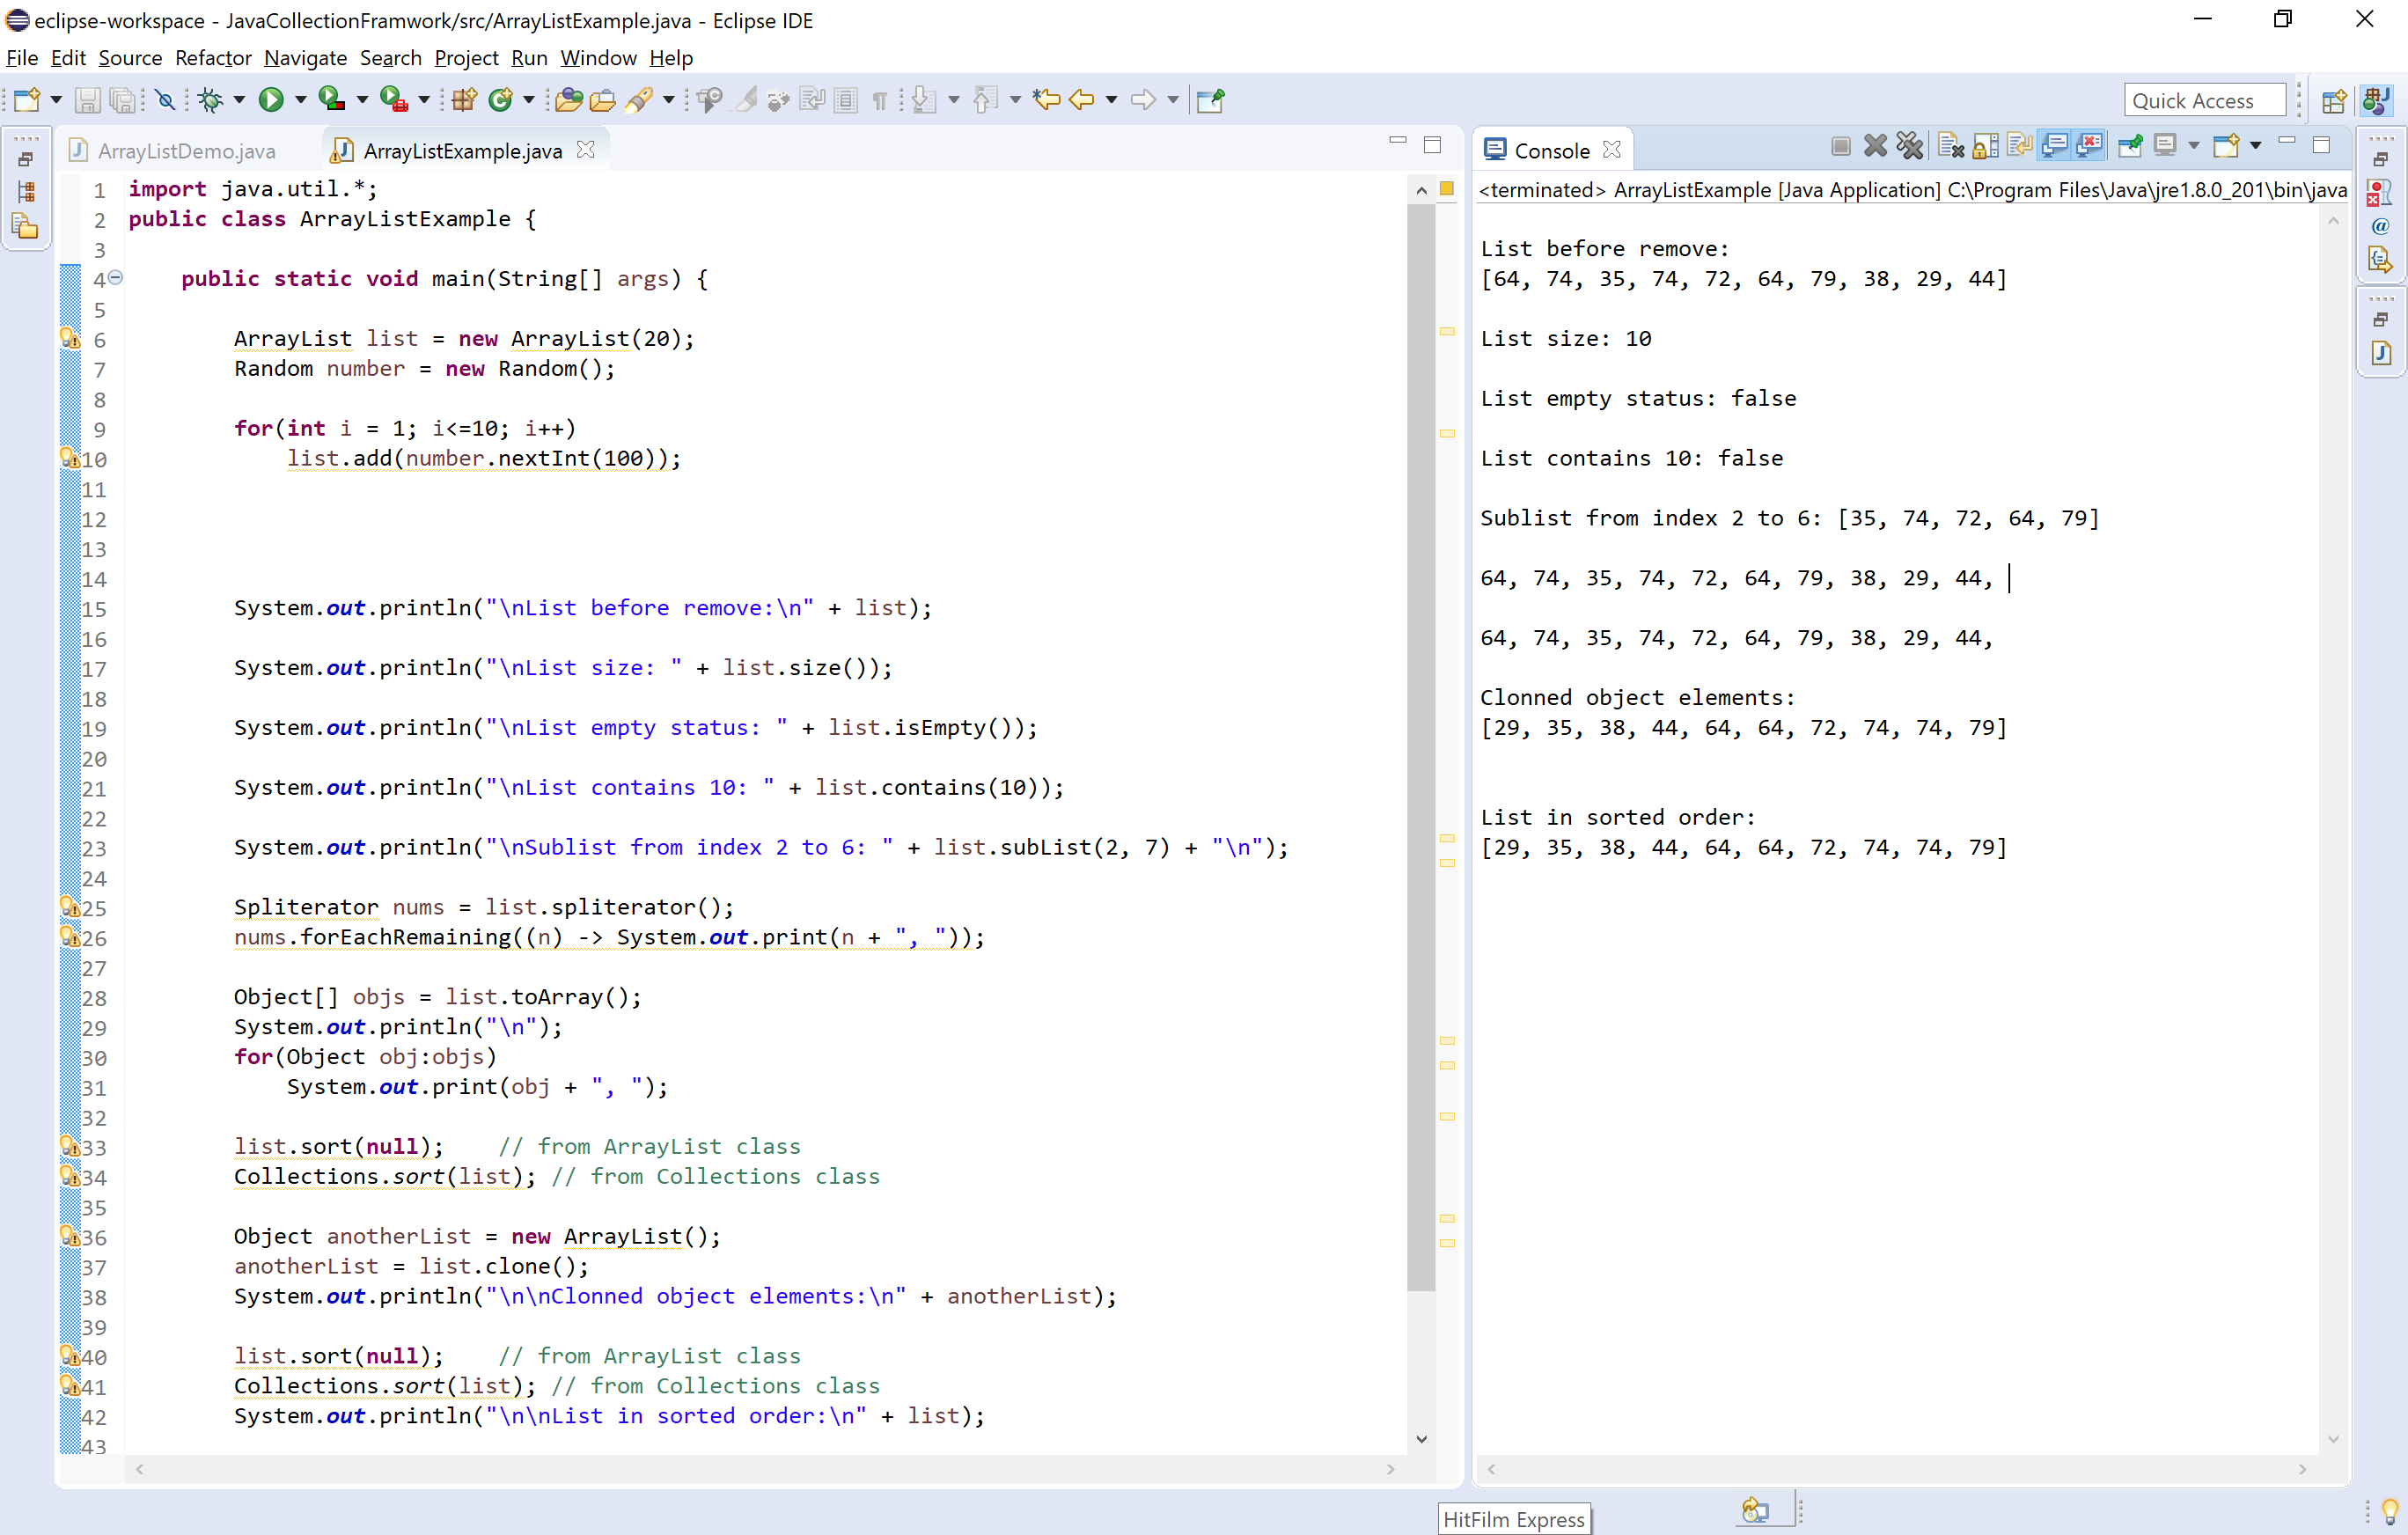Disable Show Console When Standard Out Changes
The width and height of the screenshot is (2408, 1535).
pos(2054,146)
